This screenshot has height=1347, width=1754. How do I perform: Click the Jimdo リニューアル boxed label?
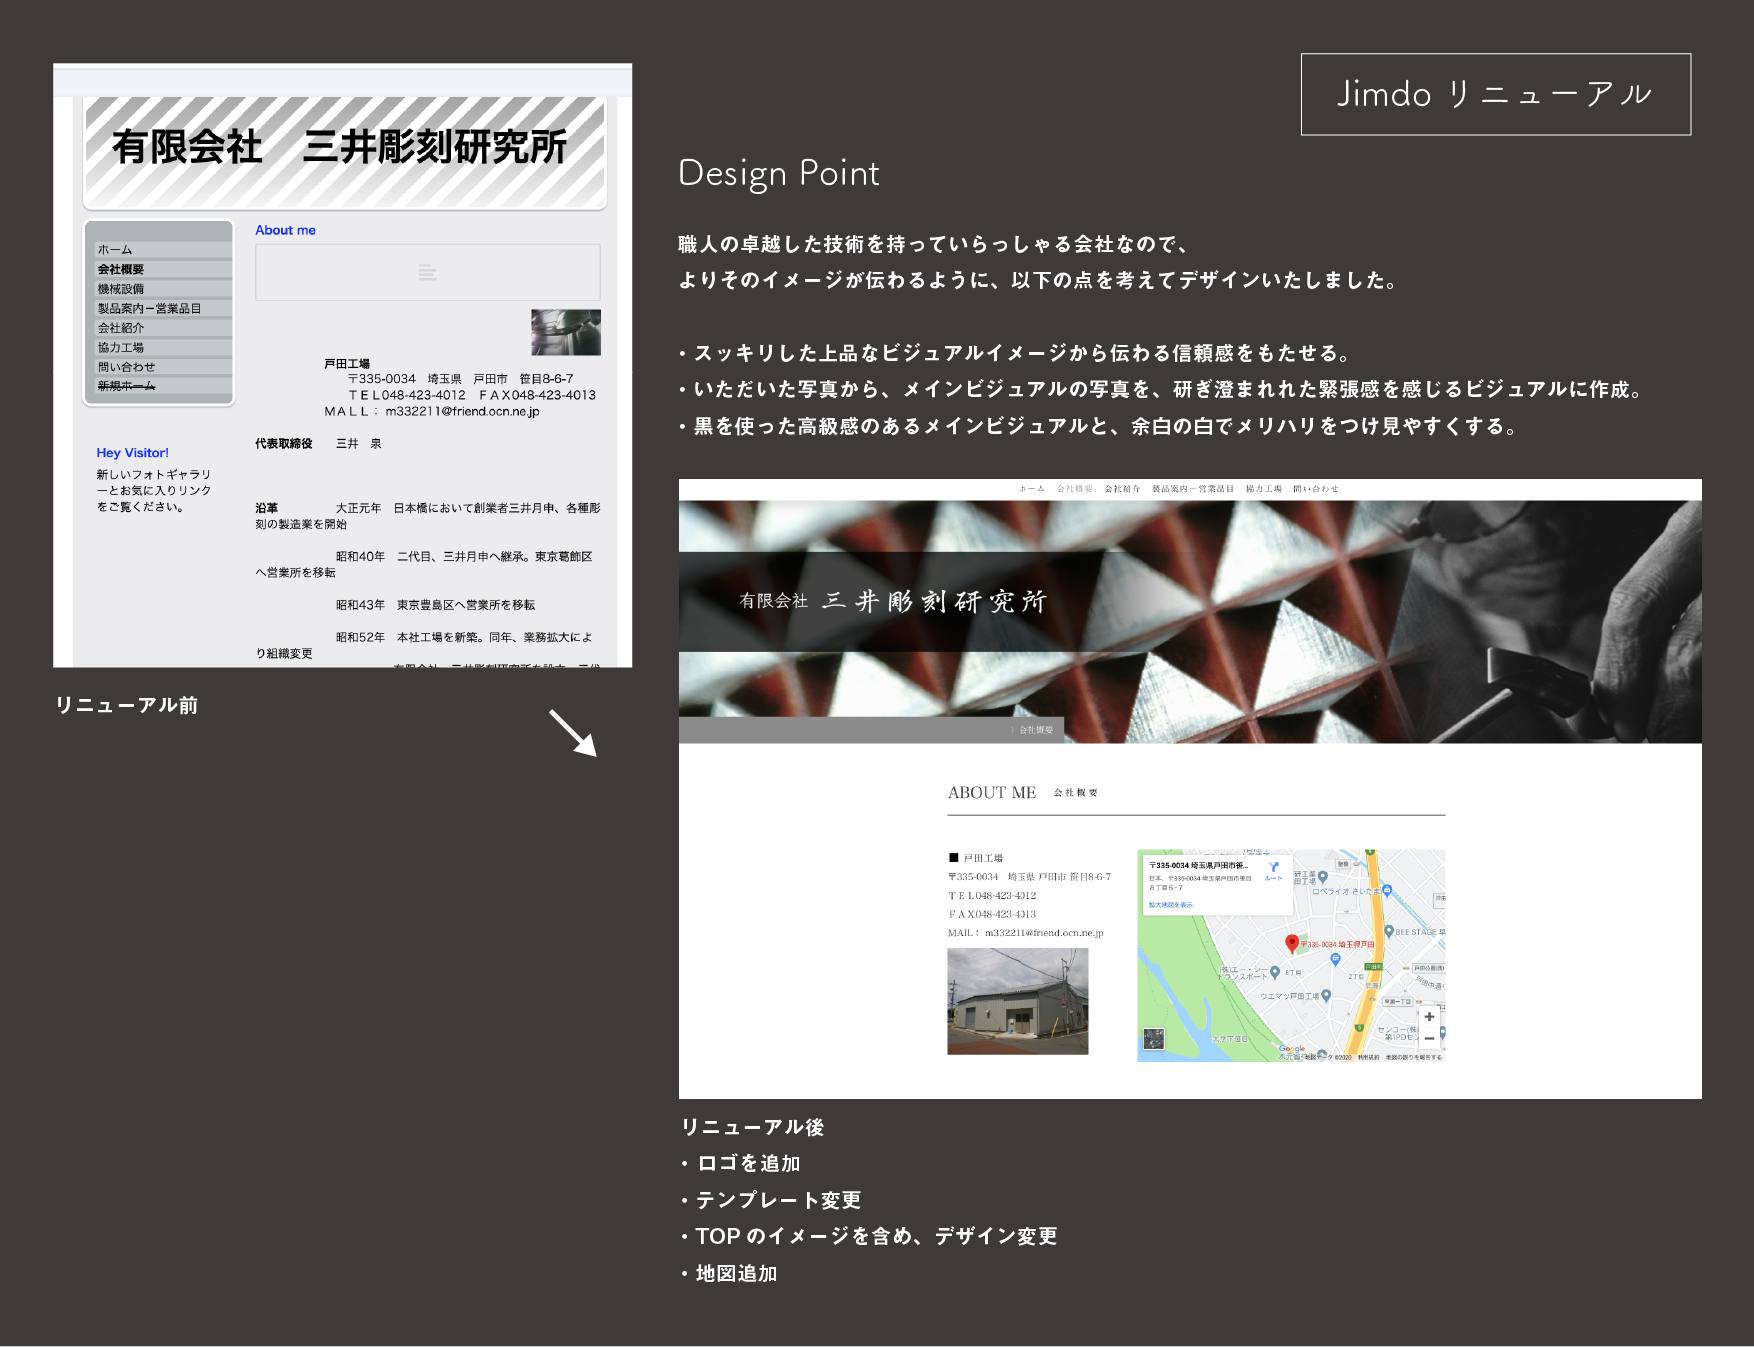pos(1495,94)
